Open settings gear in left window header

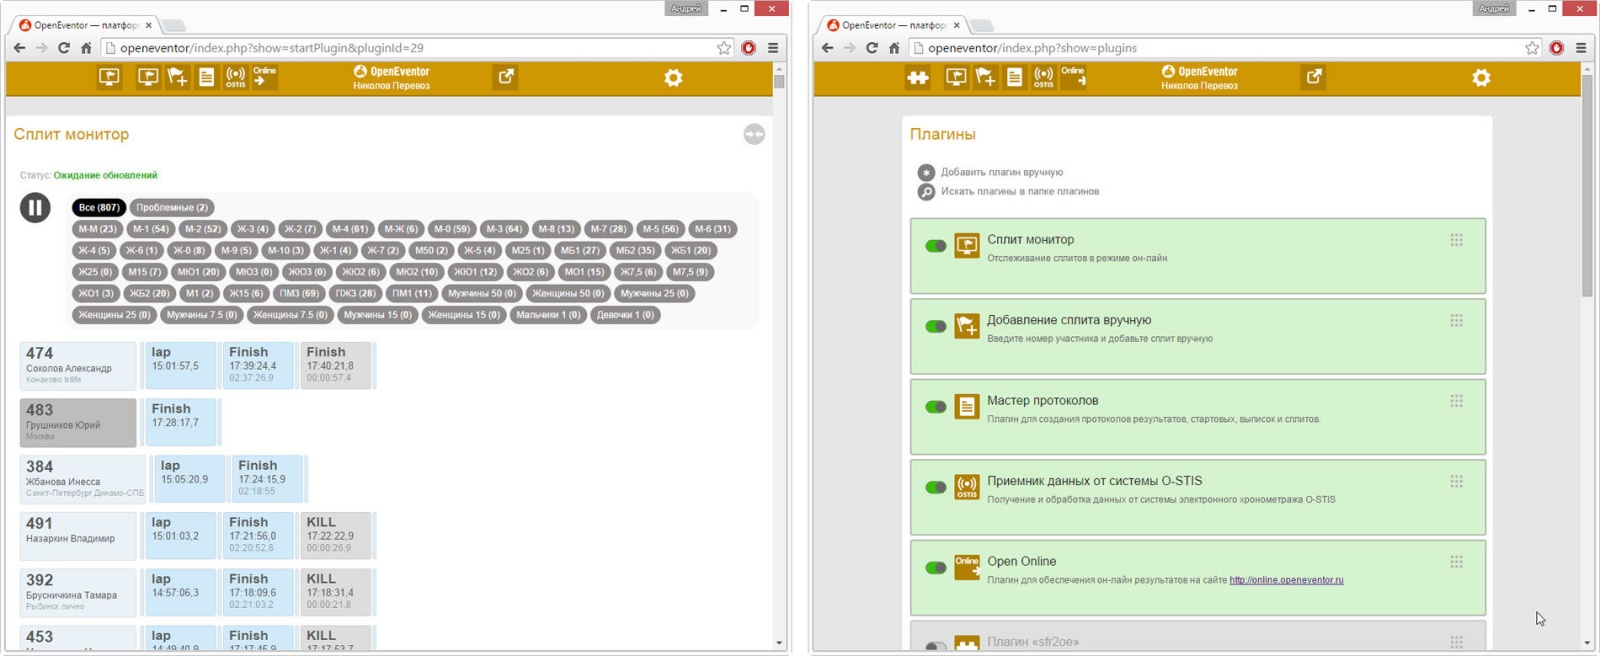673,77
